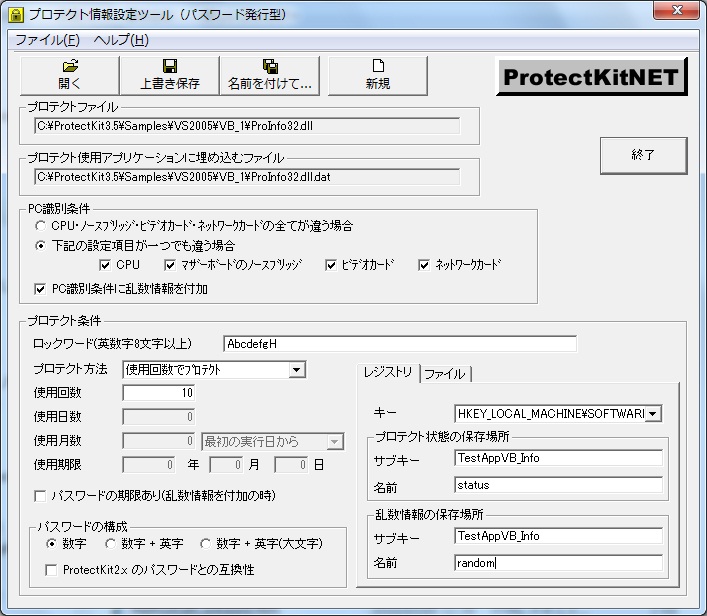Open the ファイル(F) menu

[48, 40]
